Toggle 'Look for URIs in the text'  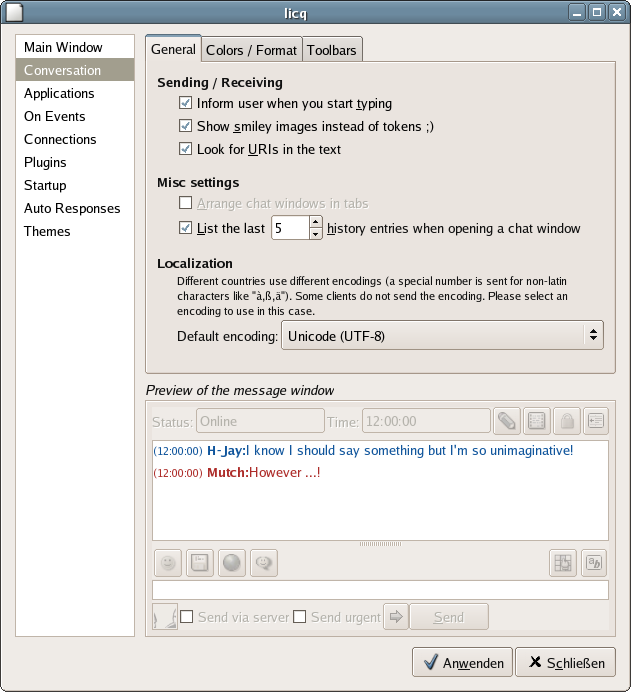pos(185,149)
